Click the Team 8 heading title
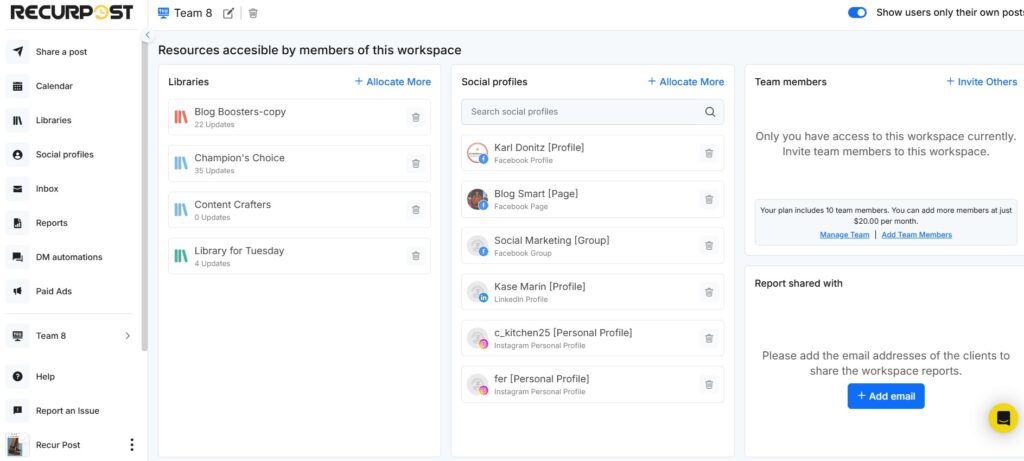This screenshot has height=461, width=1024. click(193, 13)
